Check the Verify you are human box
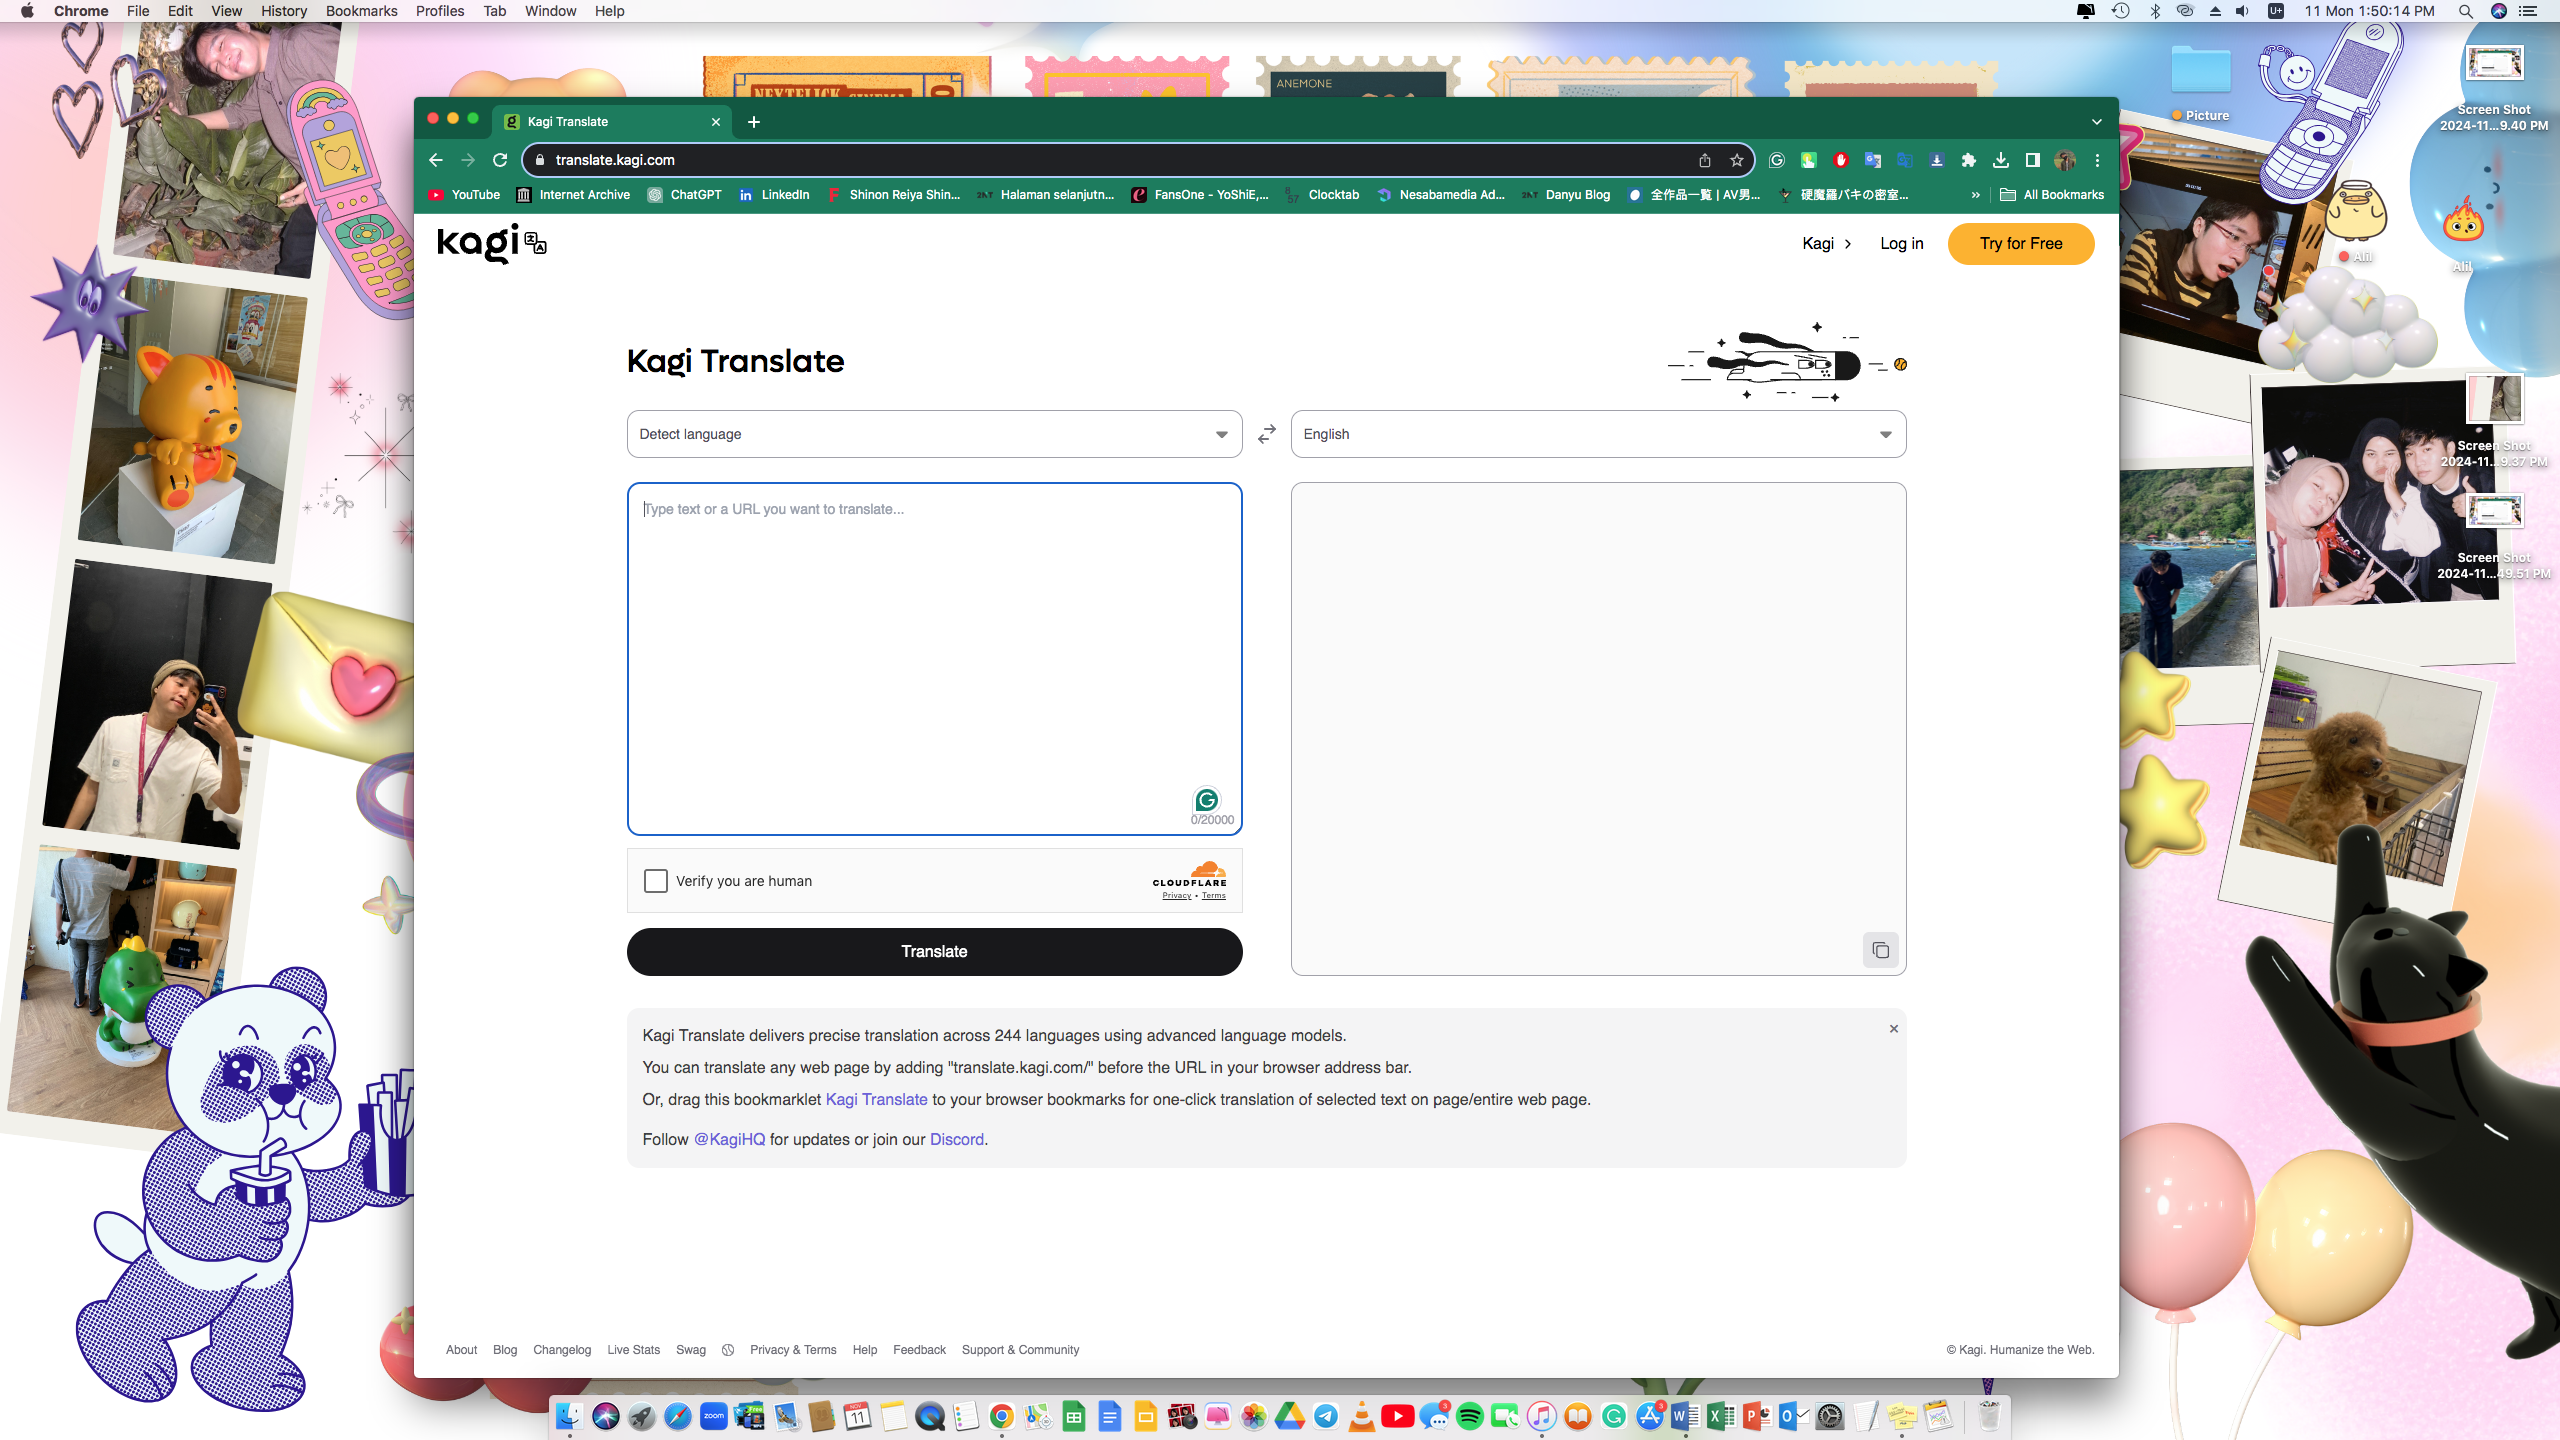The width and height of the screenshot is (2560, 1440). [x=656, y=881]
